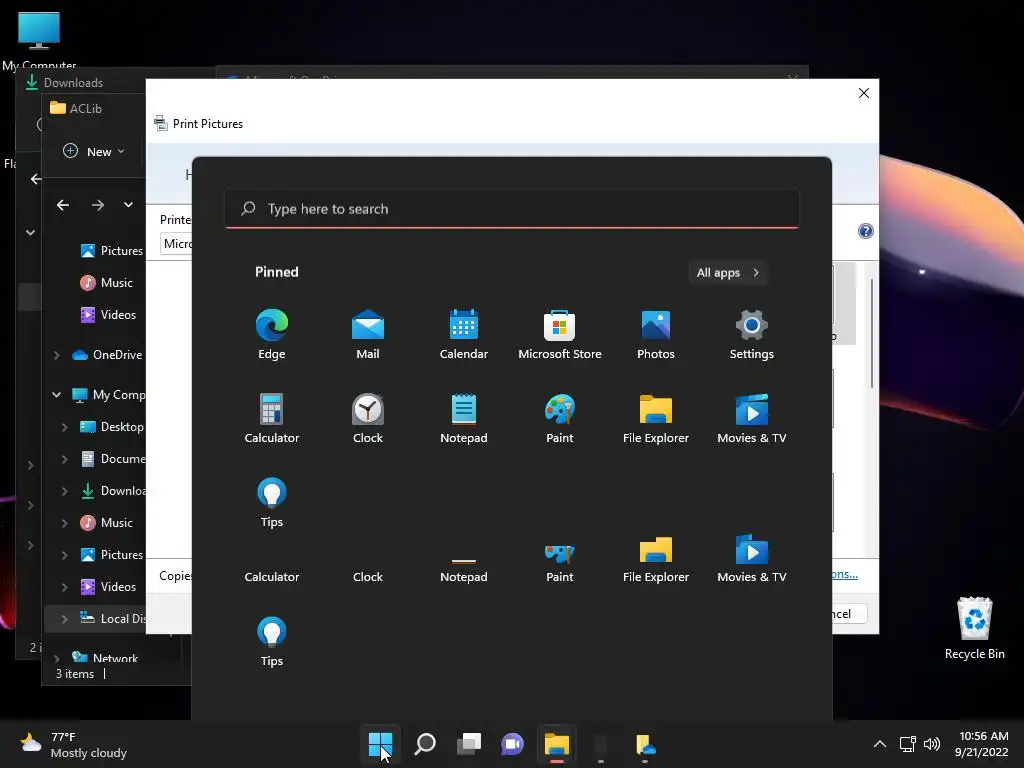Click the volume speaker tray icon

coord(932,744)
